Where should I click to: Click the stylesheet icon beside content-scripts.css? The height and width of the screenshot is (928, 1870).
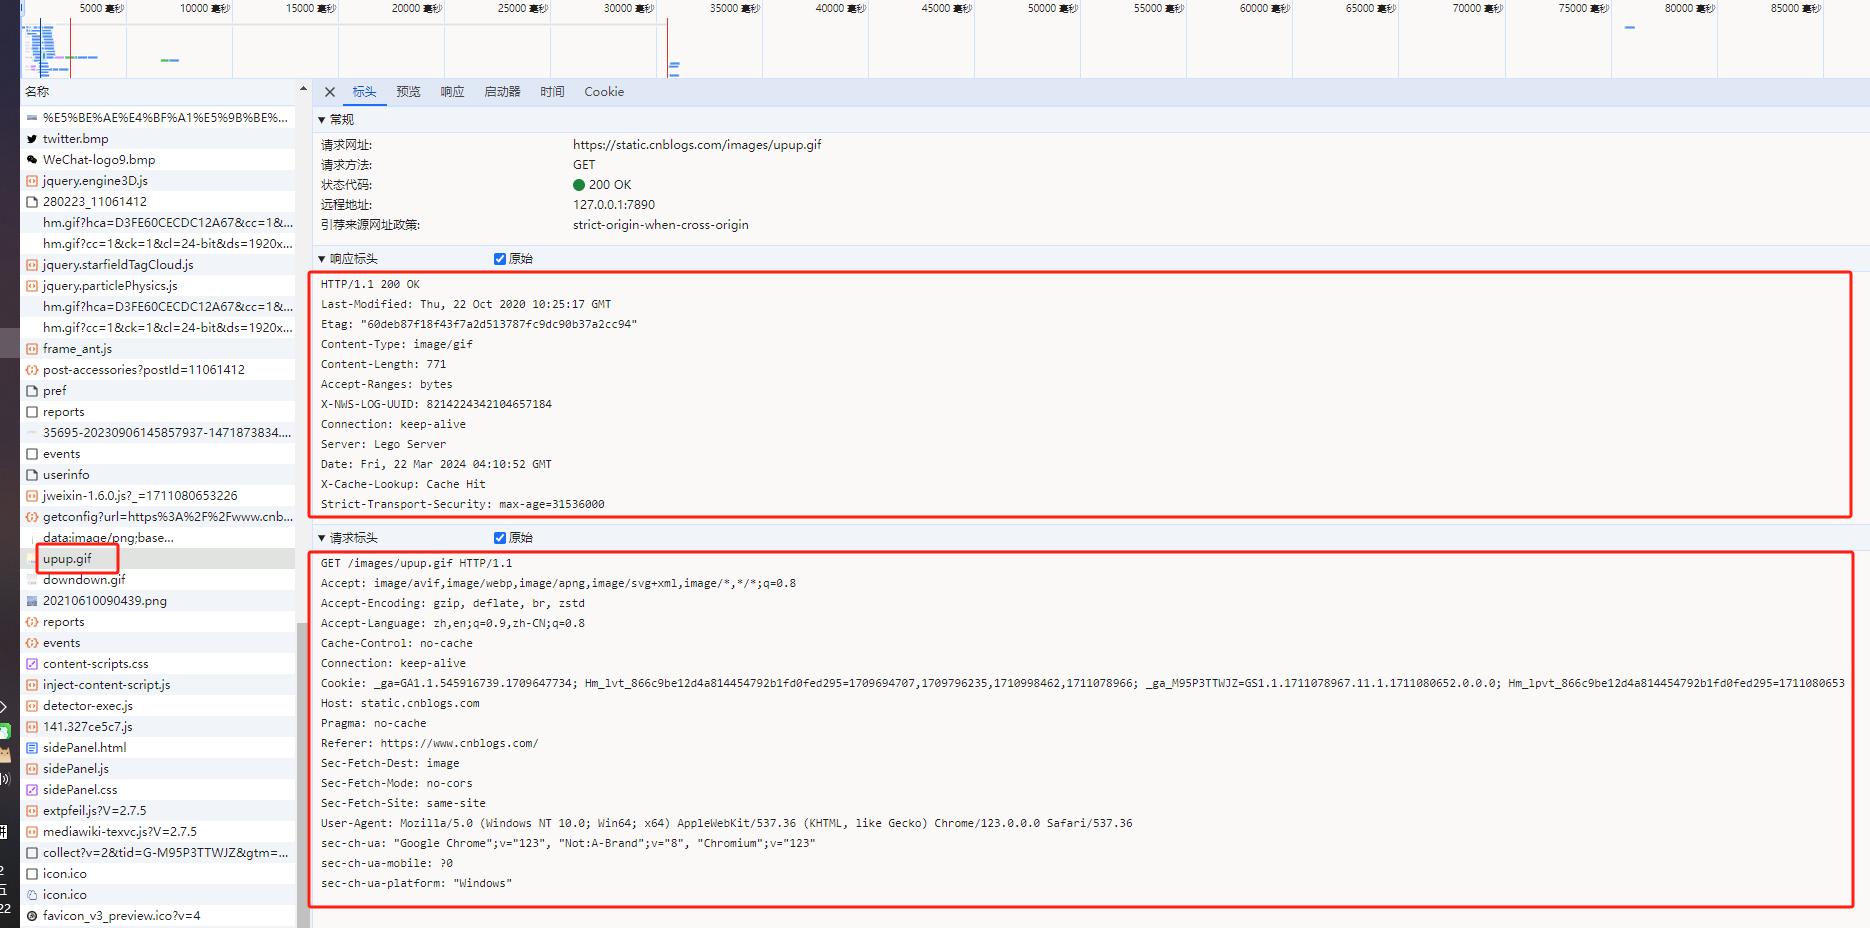32,664
